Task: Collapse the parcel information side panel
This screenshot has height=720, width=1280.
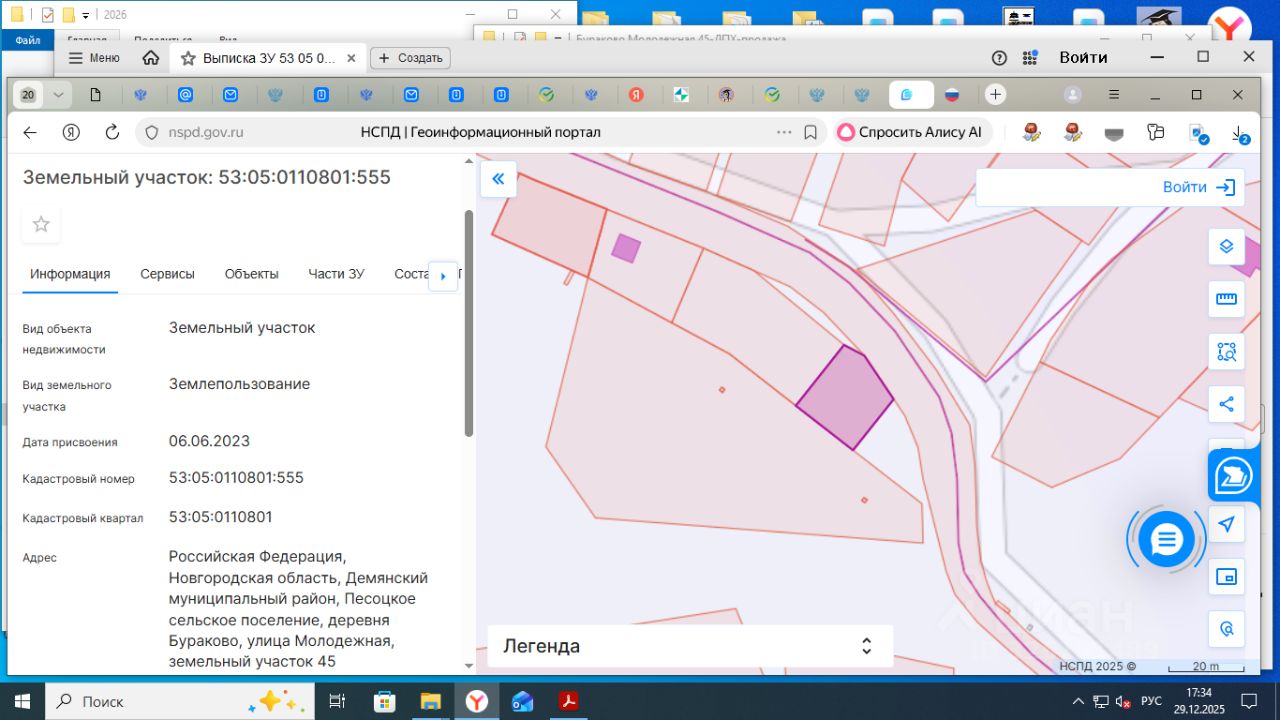Action: (498, 180)
